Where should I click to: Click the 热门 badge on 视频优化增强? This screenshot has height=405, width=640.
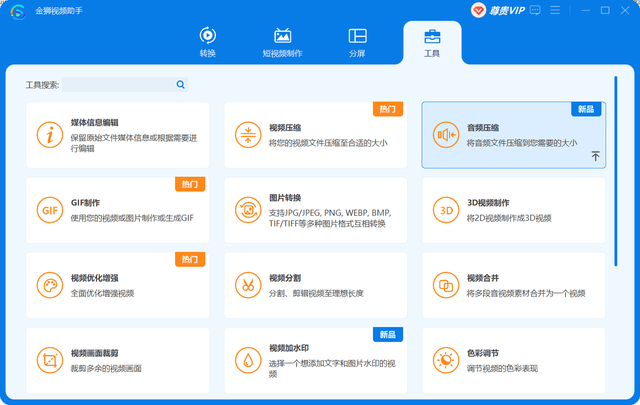click(190, 259)
